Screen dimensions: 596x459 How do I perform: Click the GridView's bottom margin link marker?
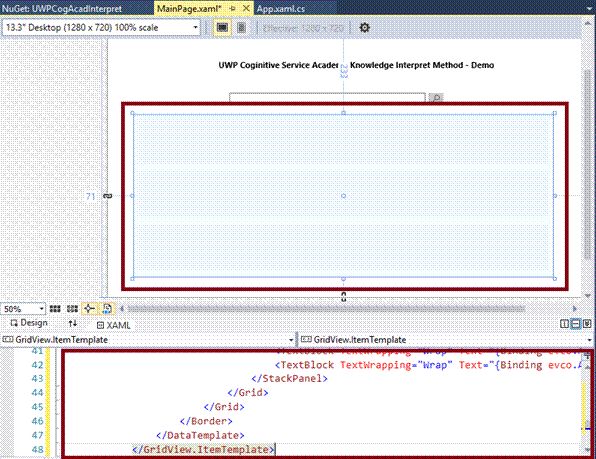[344, 297]
